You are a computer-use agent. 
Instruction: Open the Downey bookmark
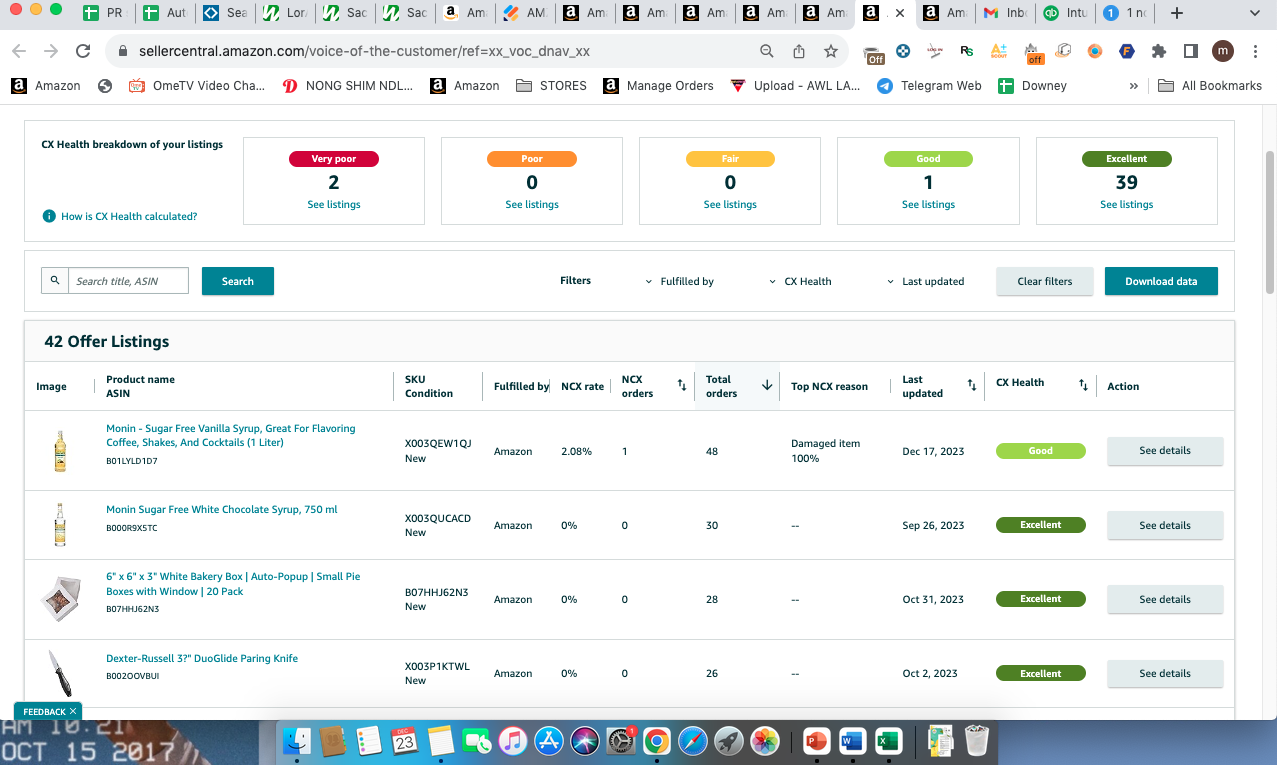click(x=1032, y=86)
